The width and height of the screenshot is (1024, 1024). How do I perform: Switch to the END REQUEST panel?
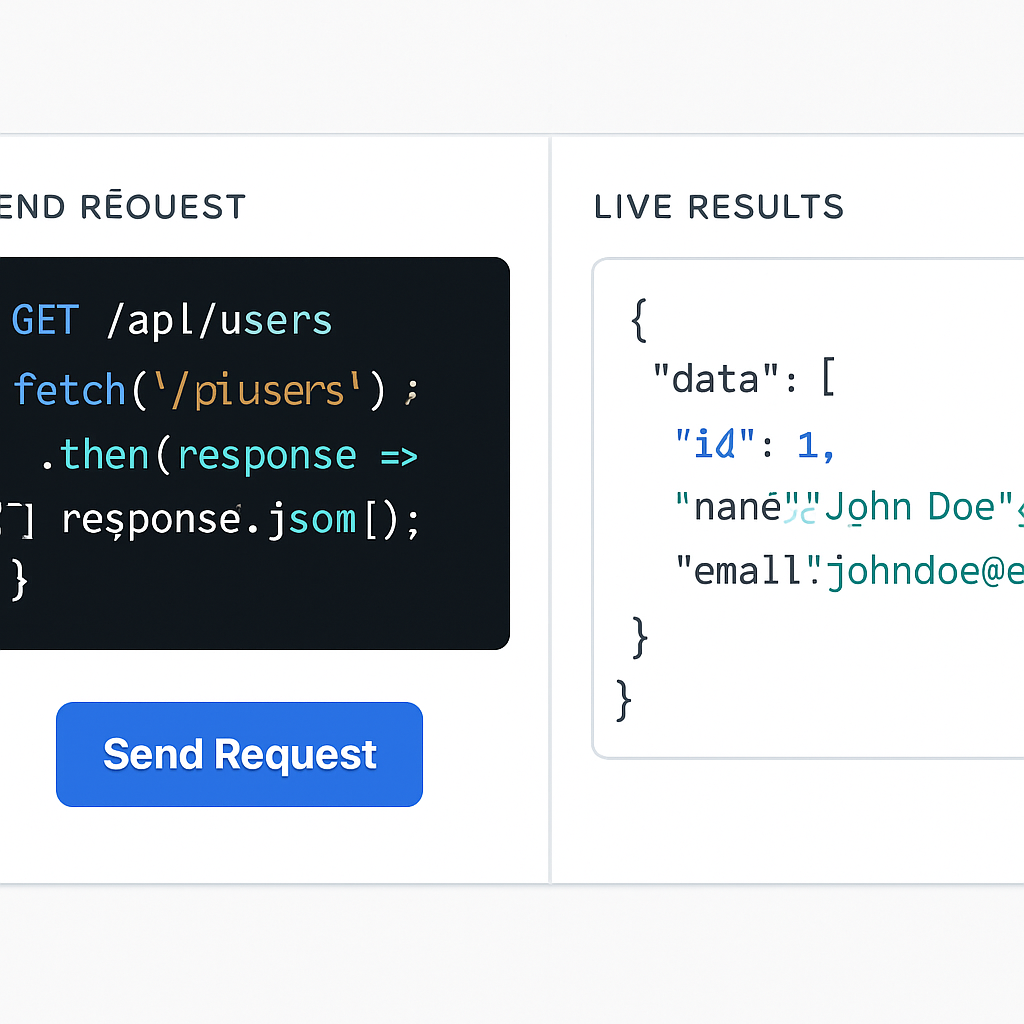tap(122, 206)
